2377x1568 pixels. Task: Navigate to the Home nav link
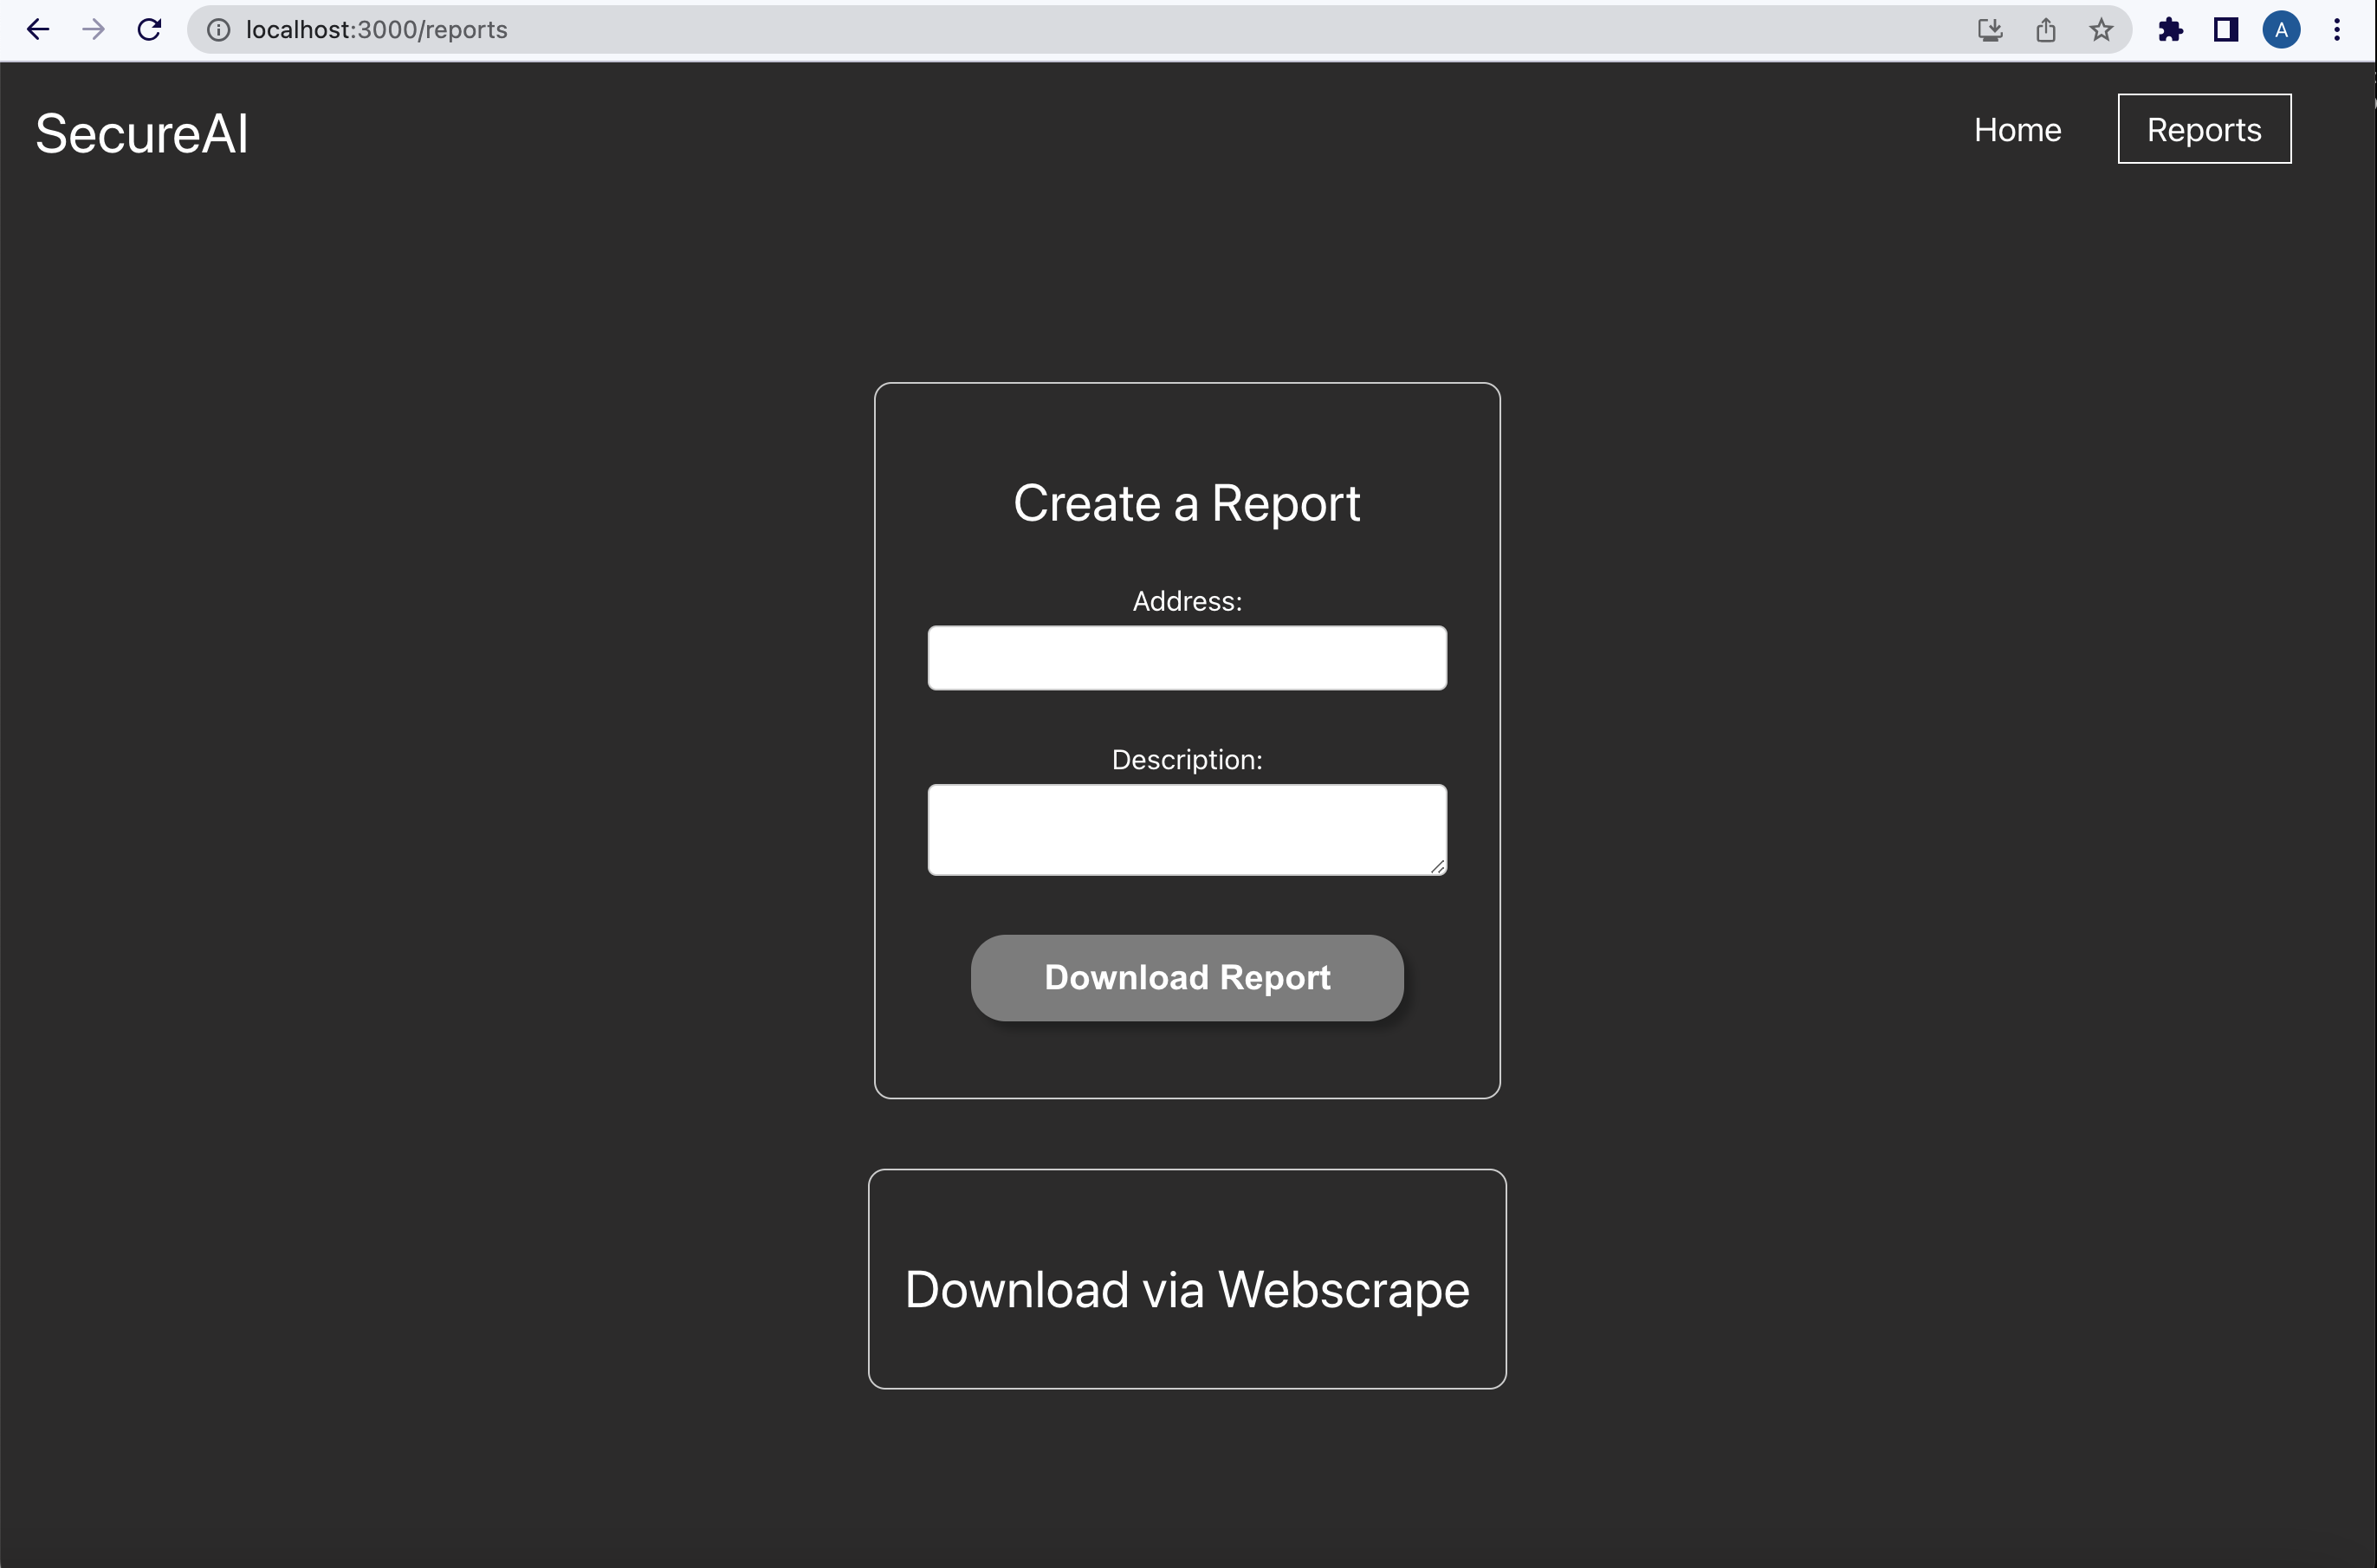(2017, 130)
